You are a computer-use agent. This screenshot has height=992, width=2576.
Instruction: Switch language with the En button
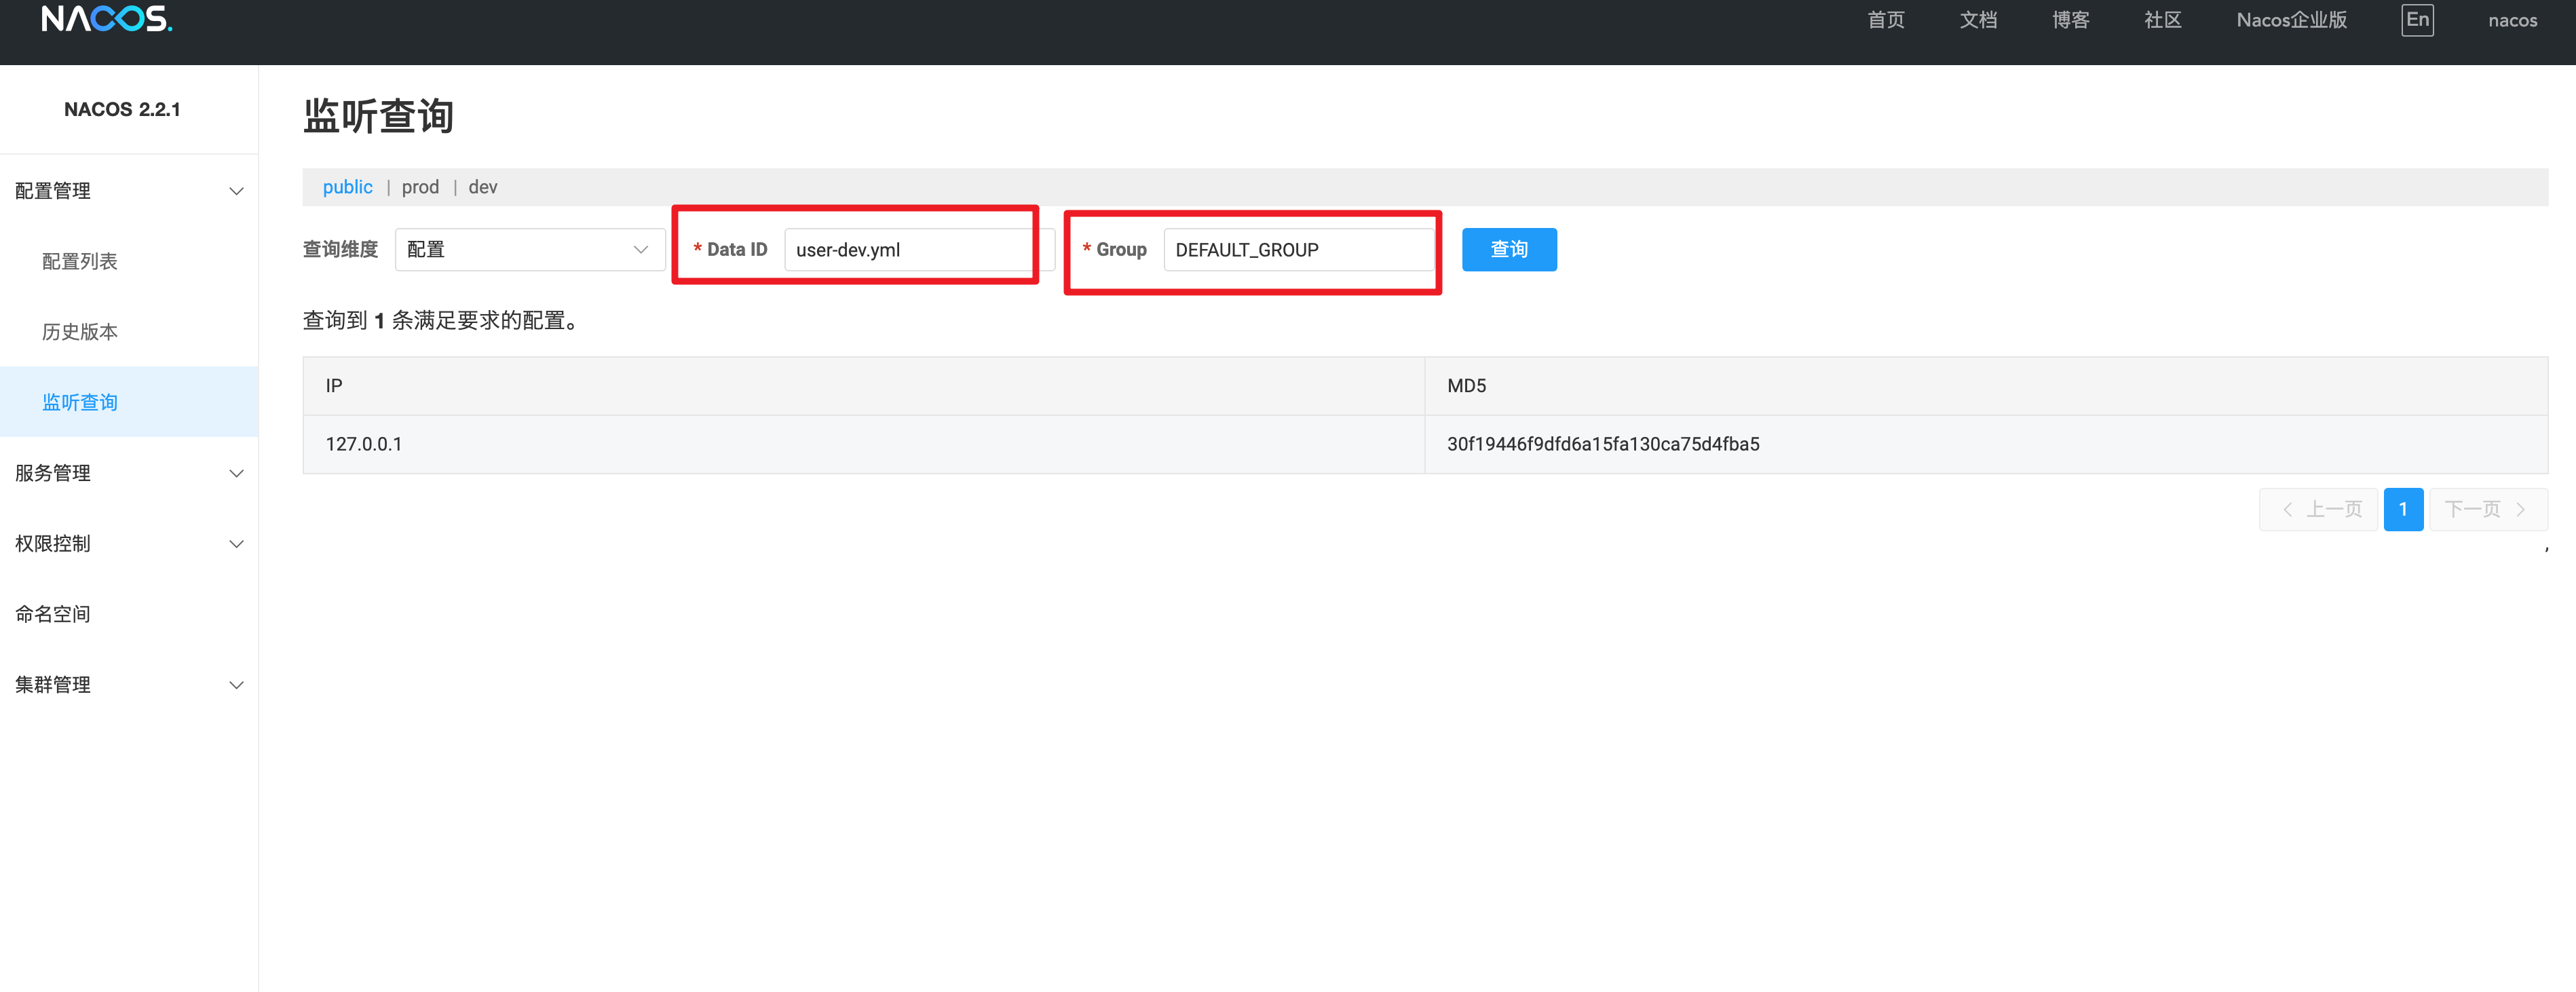pos(2417,20)
